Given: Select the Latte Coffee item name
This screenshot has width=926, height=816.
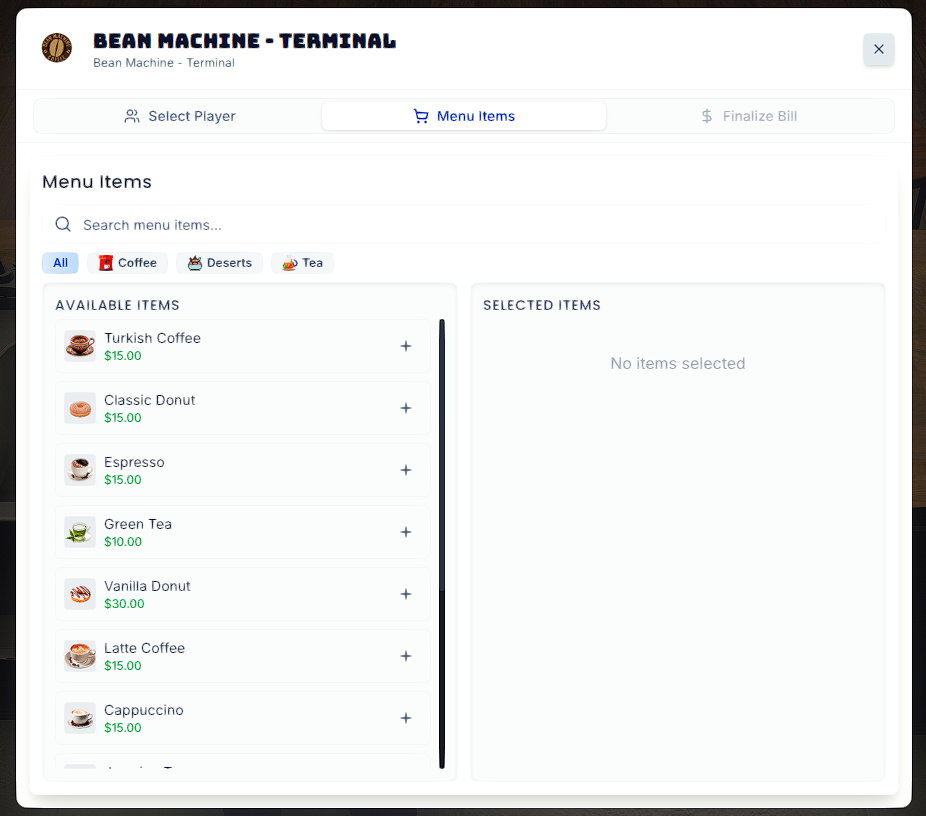Looking at the screenshot, I should tap(145, 648).
